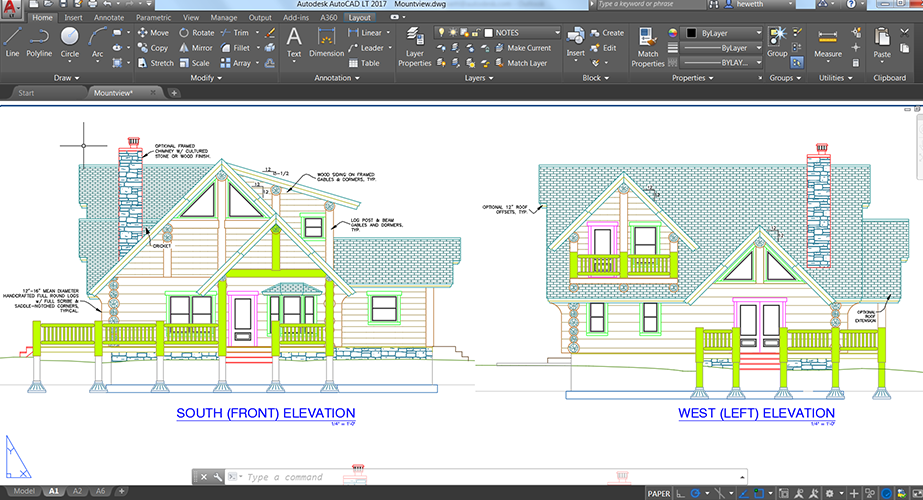Select the Circle tool
Image resolution: width=923 pixels, height=500 pixels.
(x=69, y=42)
